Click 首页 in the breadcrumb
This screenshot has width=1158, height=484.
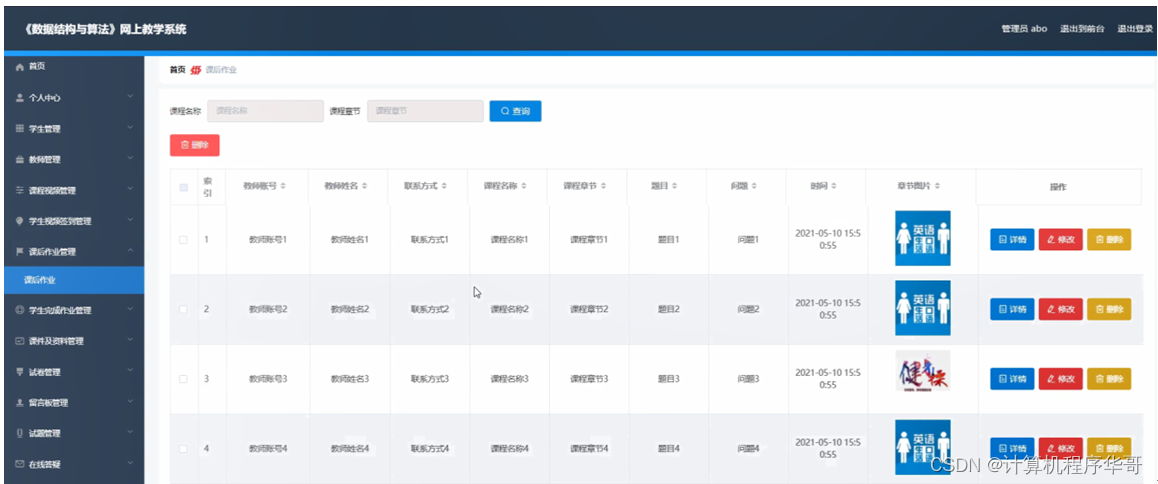click(177, 70)
